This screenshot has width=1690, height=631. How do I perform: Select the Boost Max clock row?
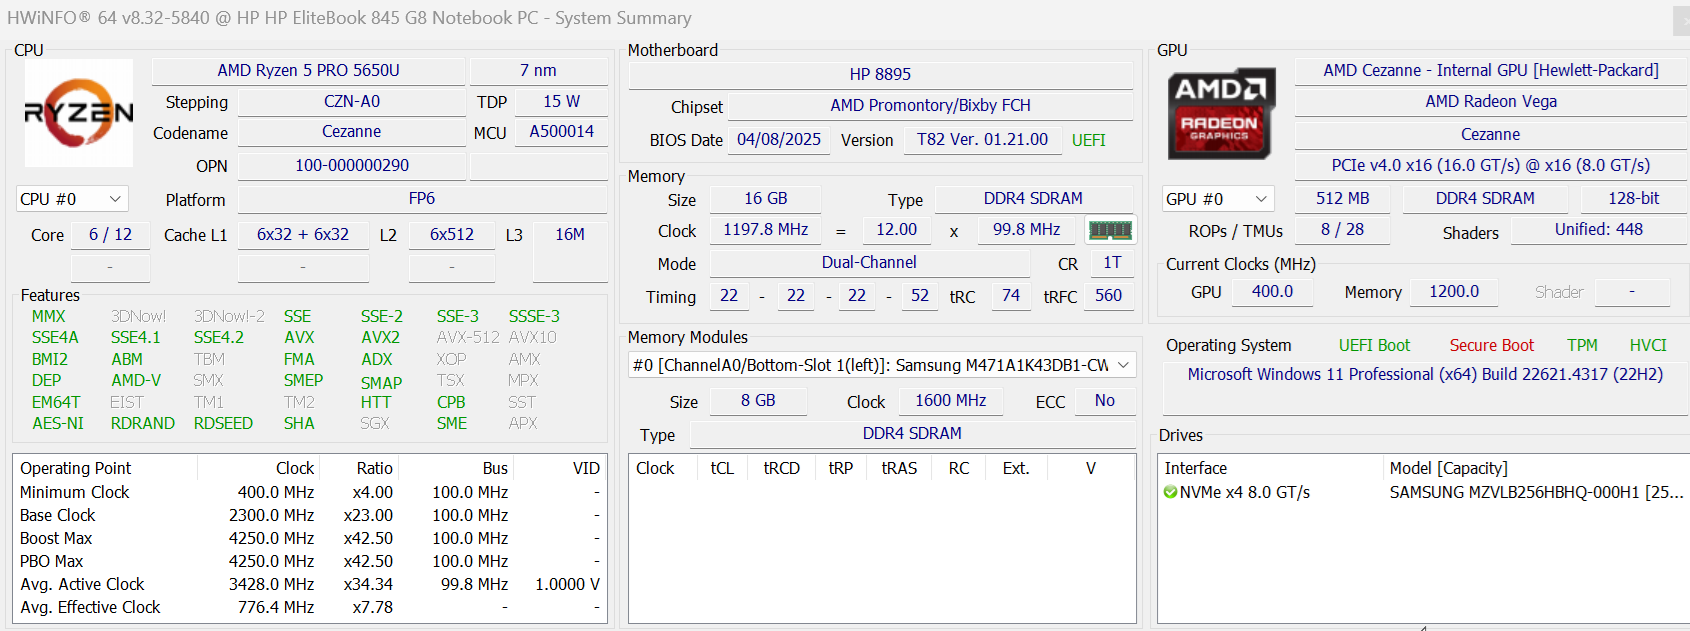point(56,538)
